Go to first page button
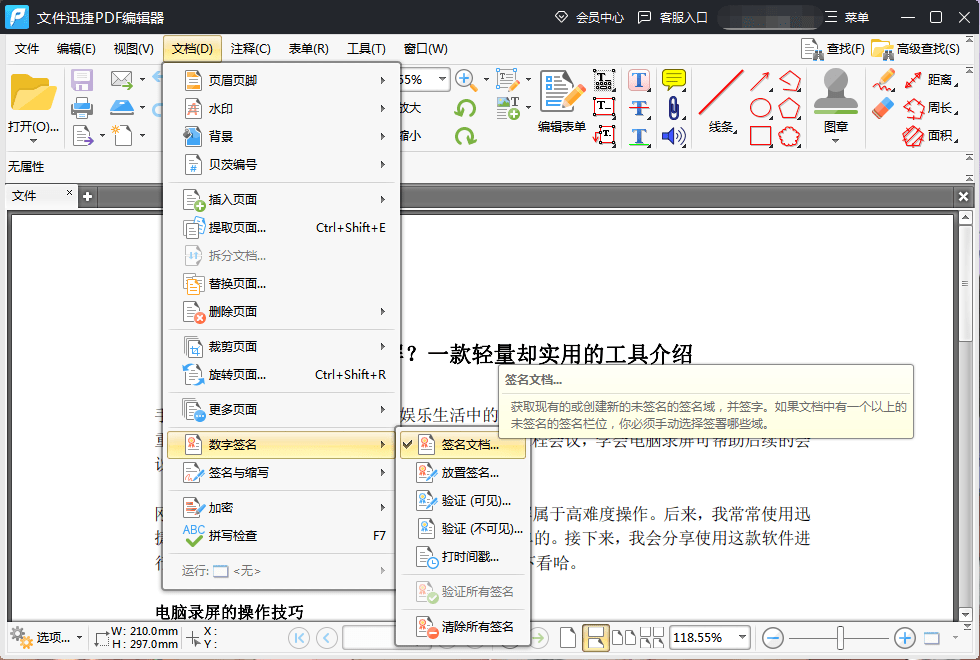Screen dimensions: 980x660 tap(299, 638)
